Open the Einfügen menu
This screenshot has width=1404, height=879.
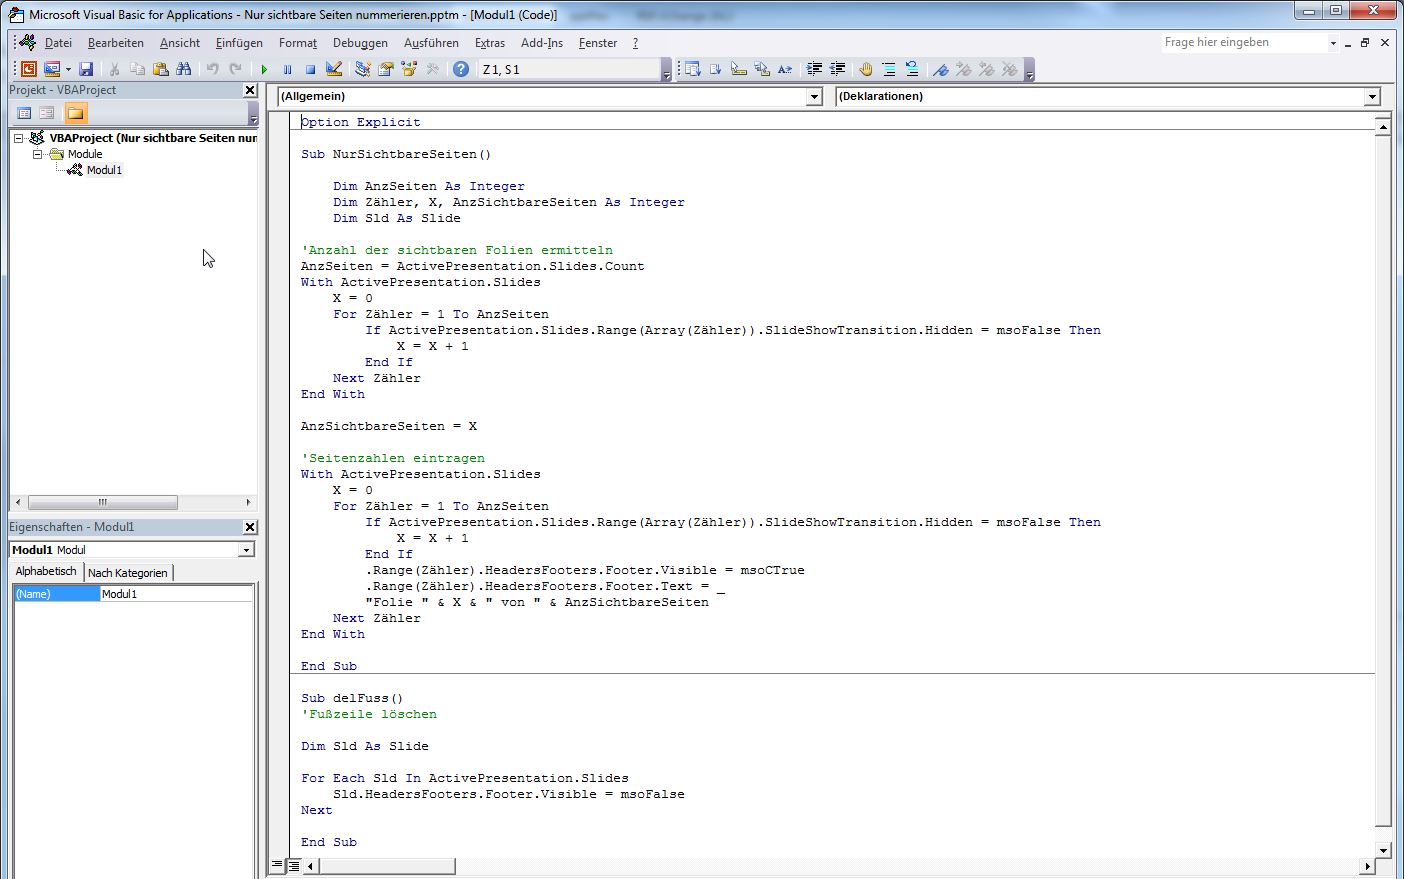pyautogui.click(x=239, y=43)
